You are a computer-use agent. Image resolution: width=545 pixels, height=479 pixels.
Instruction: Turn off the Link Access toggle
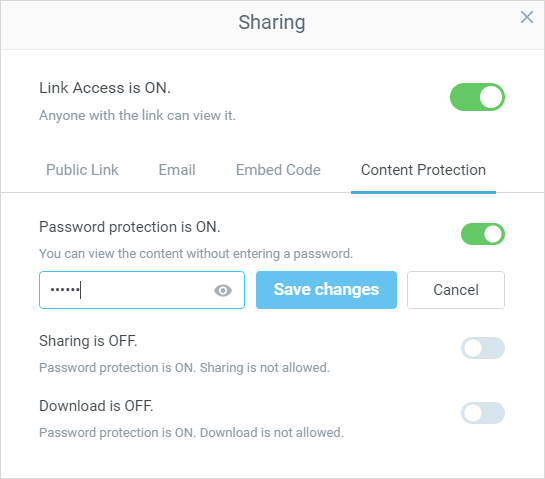point(477,97)
